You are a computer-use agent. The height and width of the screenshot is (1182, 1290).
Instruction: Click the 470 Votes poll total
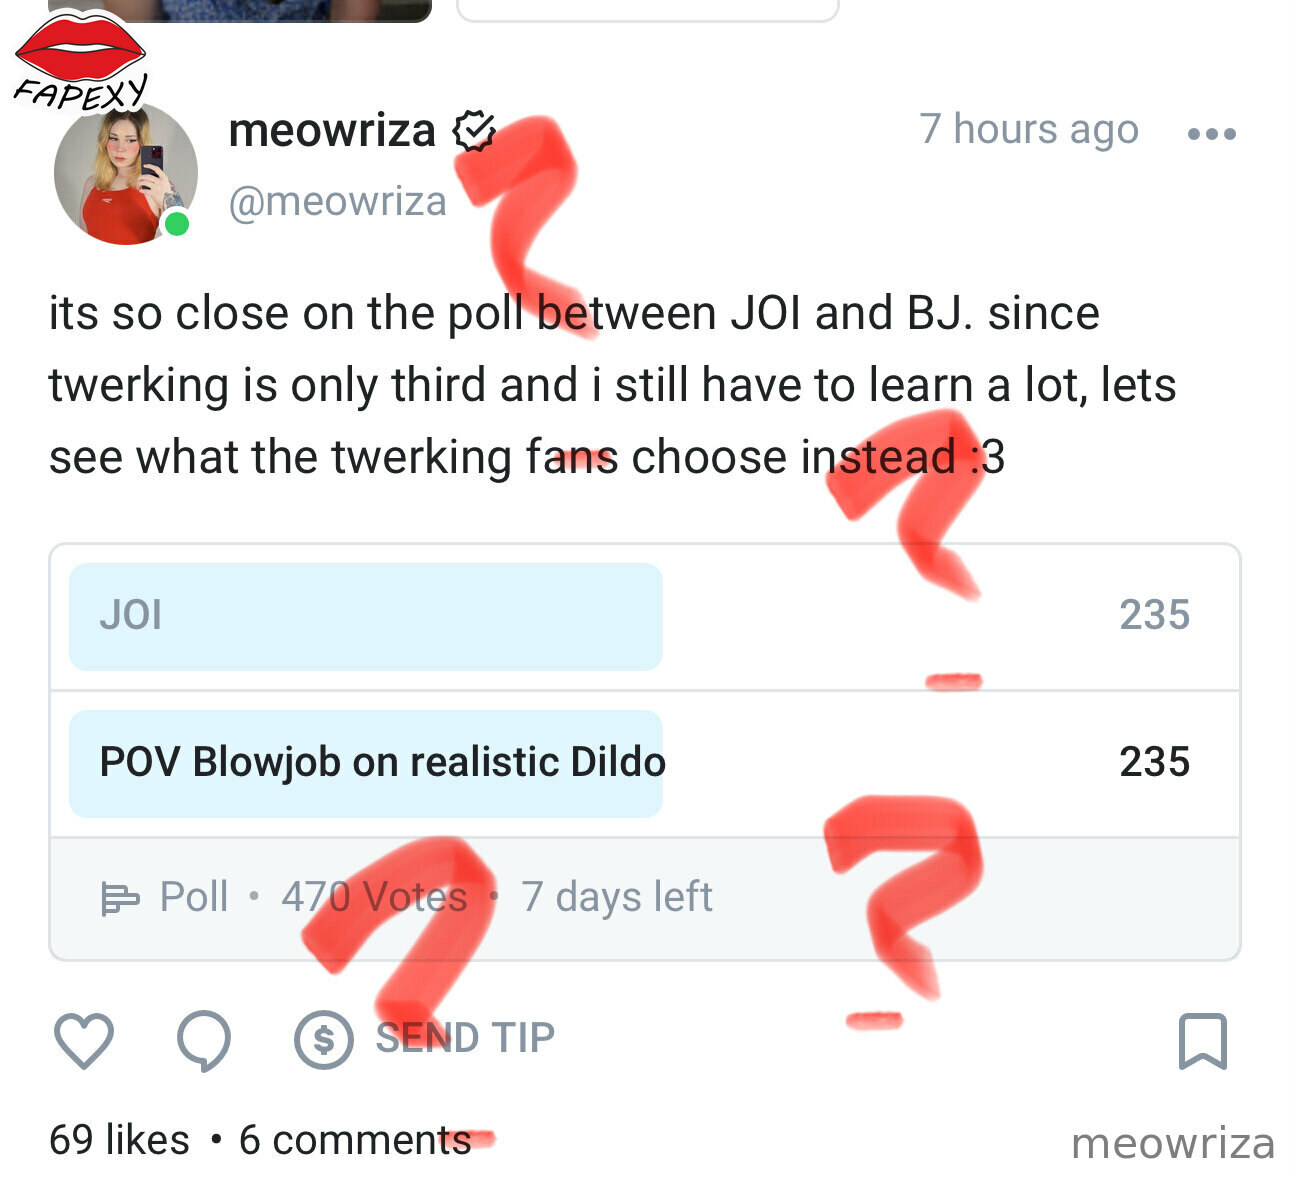[x=374, y=897]
